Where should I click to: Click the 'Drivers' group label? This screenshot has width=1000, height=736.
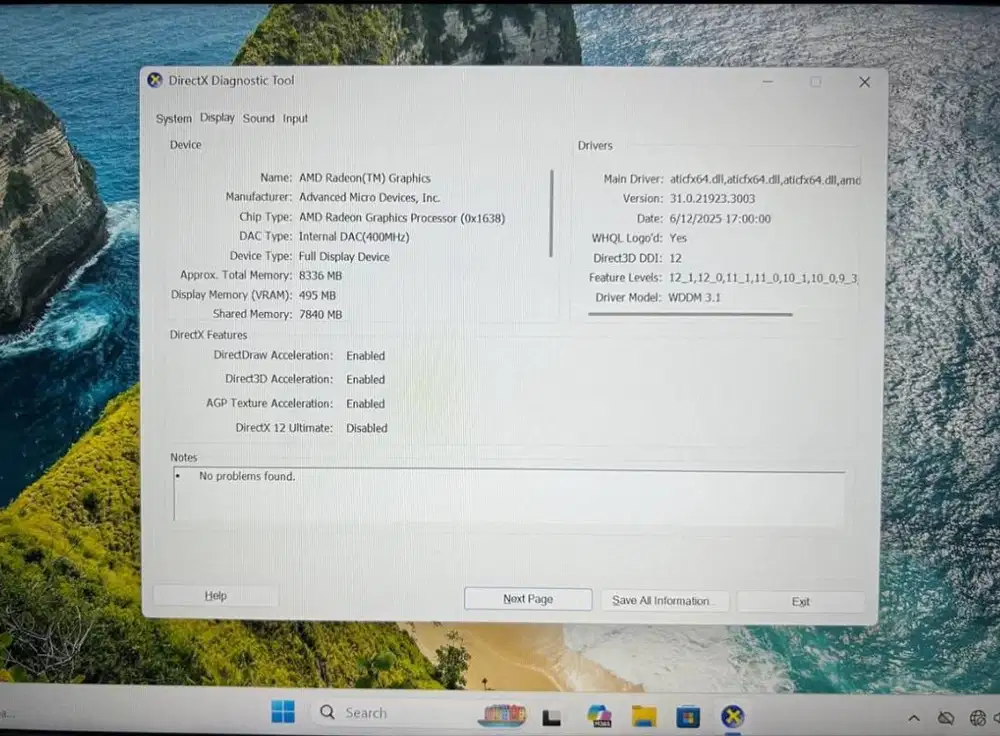(595, 145)
